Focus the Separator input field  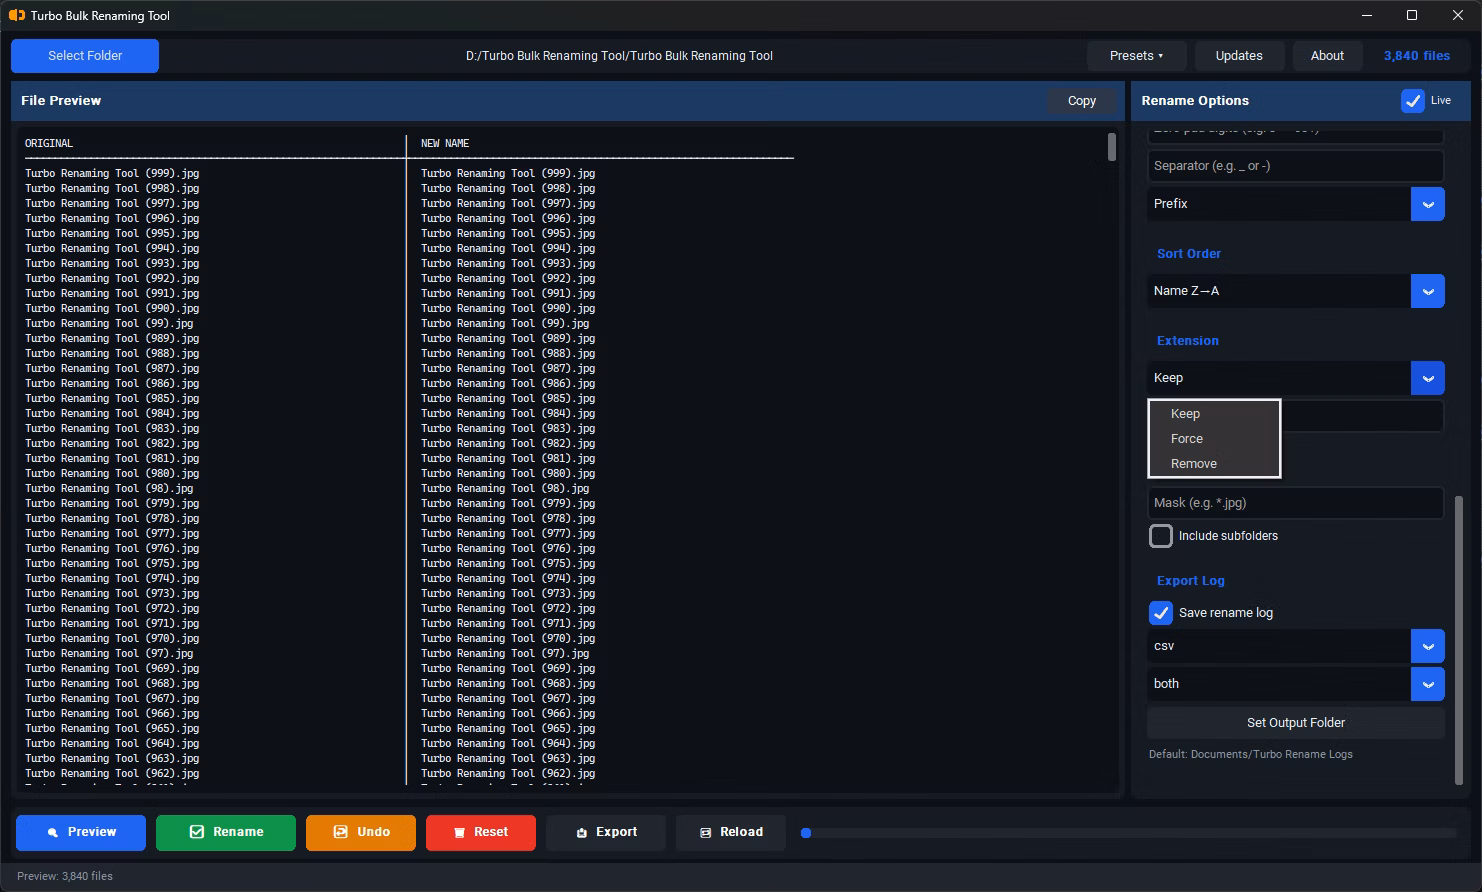[x=1296, y=166]
